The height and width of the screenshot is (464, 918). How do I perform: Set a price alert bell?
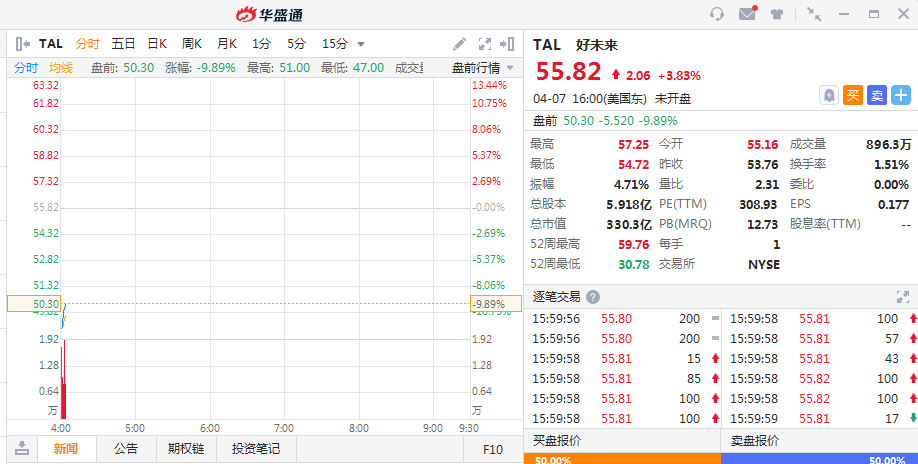tap(829, 95)
